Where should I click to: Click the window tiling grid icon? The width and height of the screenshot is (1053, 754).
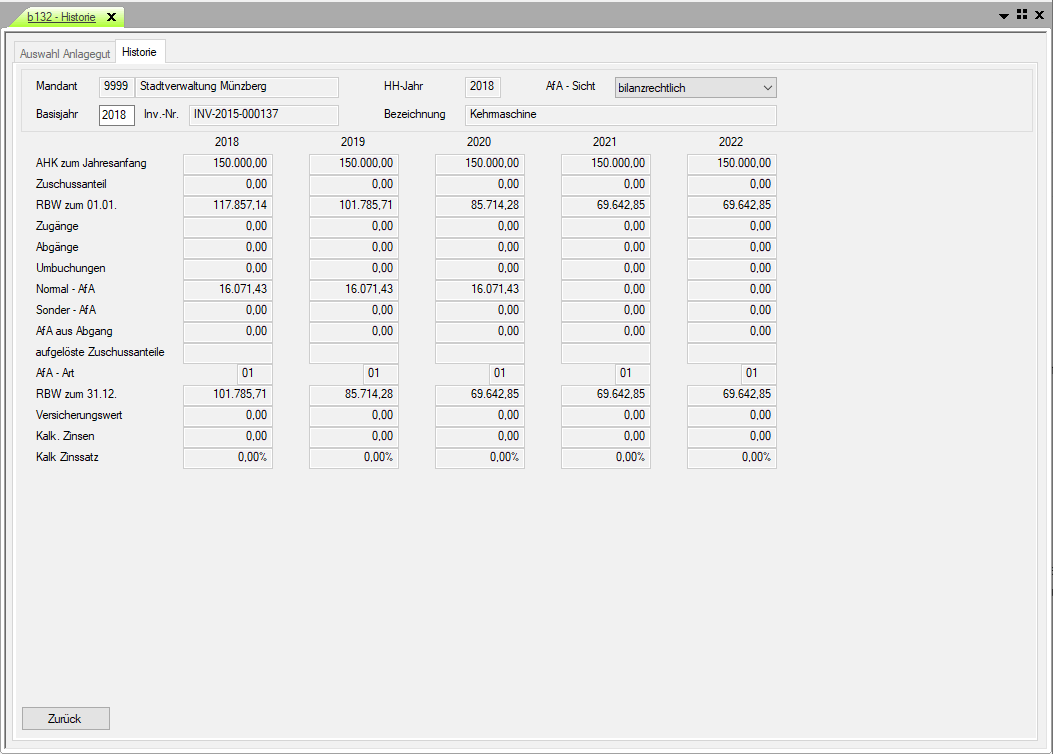(x=1022, y=15)
